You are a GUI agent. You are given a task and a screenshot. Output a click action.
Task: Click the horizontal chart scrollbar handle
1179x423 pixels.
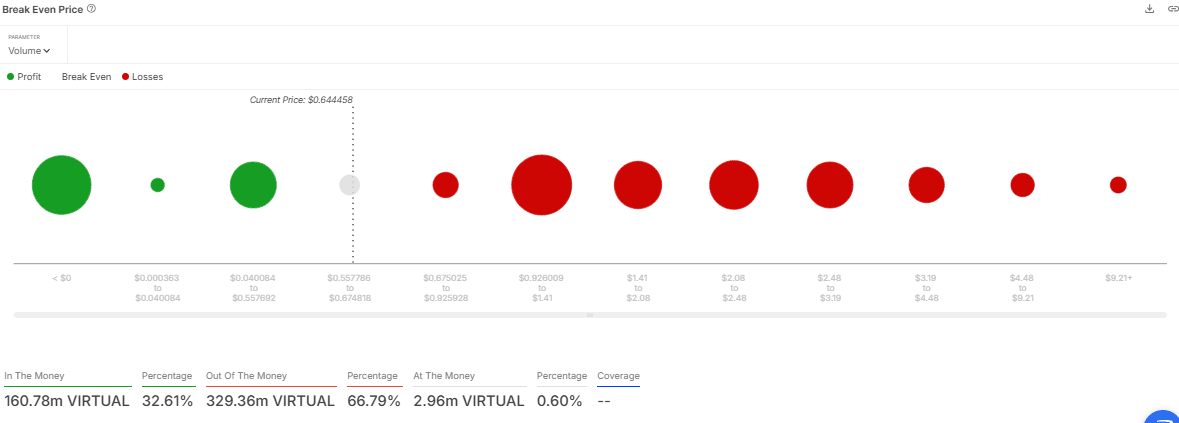(589, 315)
